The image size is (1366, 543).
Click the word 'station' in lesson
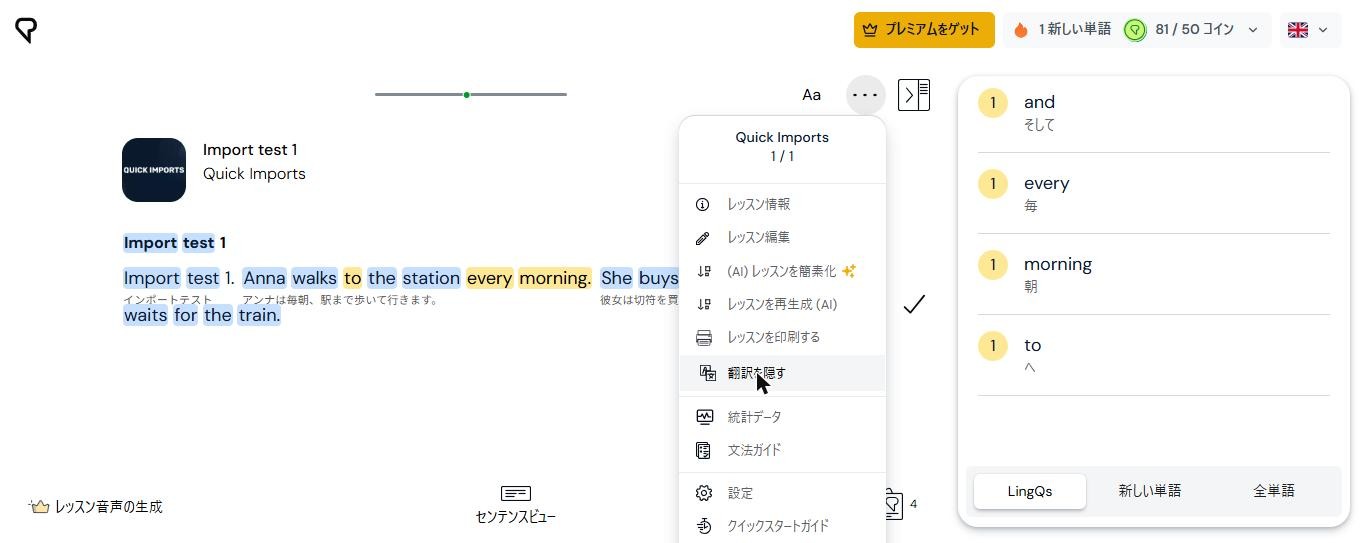click(431, 278)
